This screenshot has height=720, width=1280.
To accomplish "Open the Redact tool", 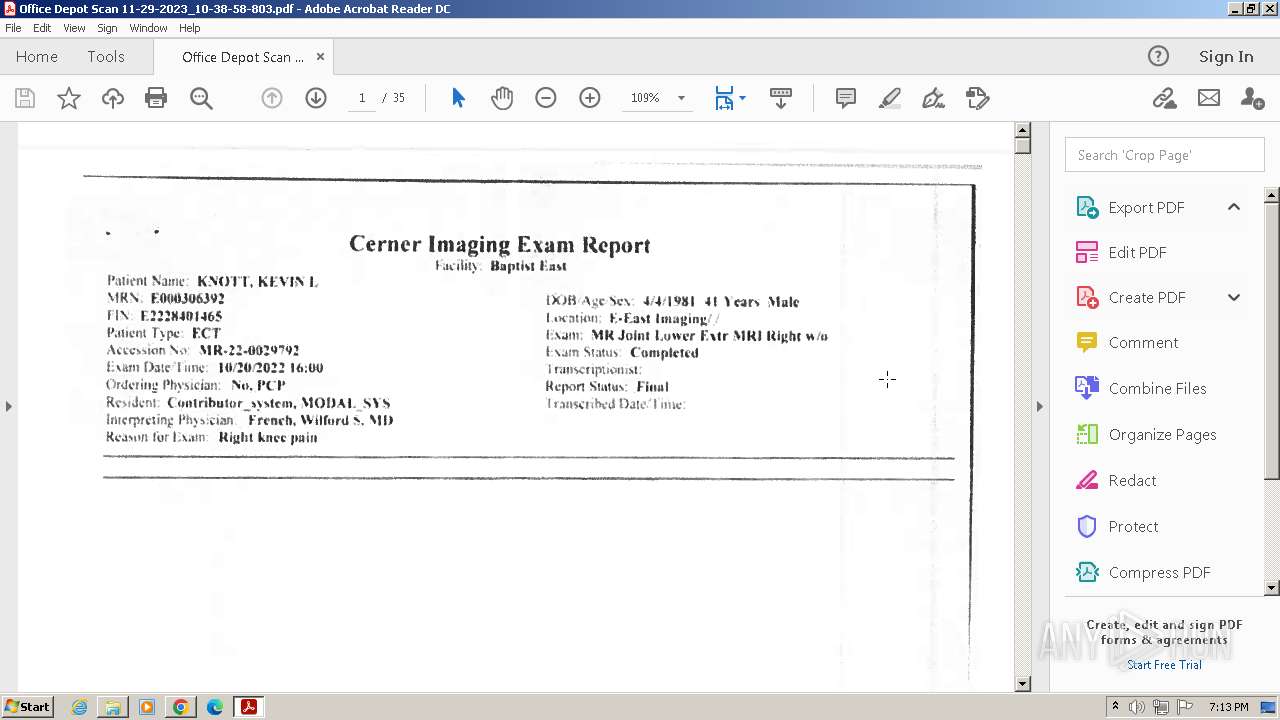I will (1132, 480).
